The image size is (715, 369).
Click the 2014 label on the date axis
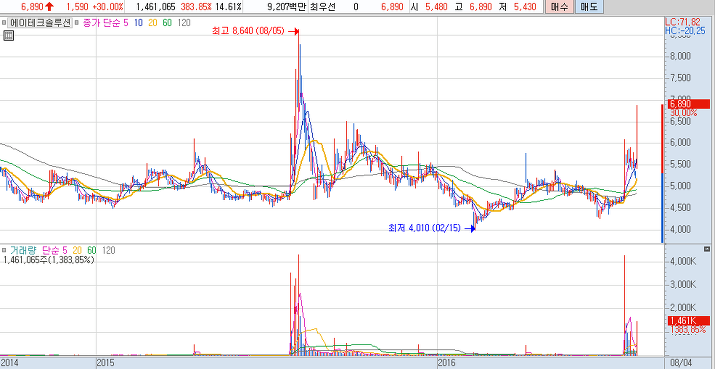click(10, 363)
